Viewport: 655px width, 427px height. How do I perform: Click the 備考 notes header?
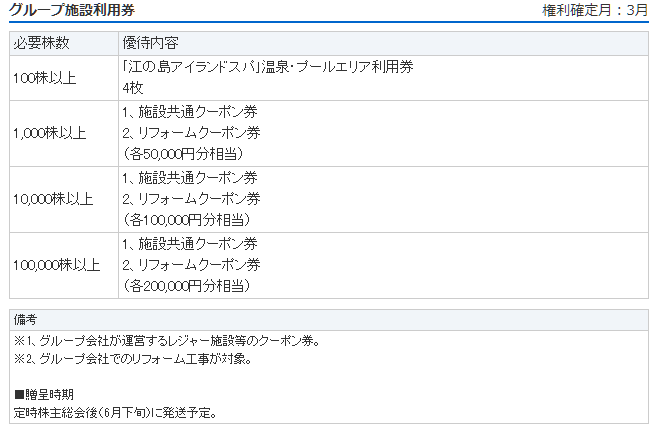click(26, 320)
